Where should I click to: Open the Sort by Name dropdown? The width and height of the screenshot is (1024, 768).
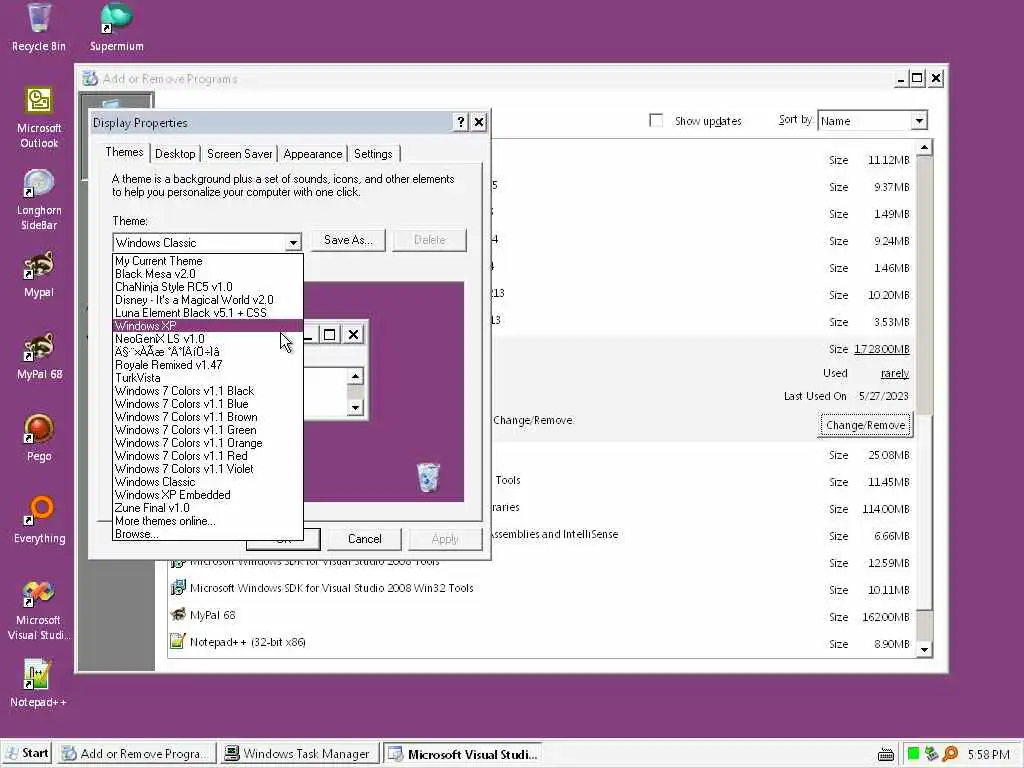coord(872,120)
